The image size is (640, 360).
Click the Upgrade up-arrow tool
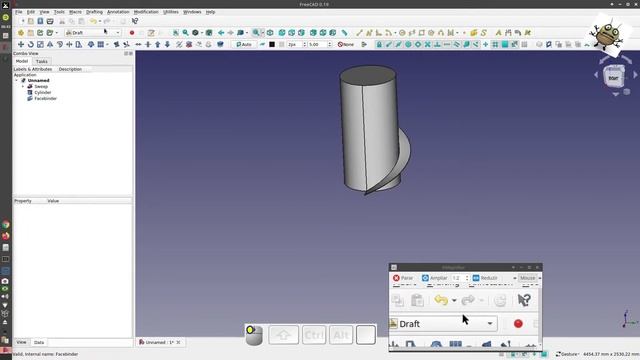pos(158,44)
